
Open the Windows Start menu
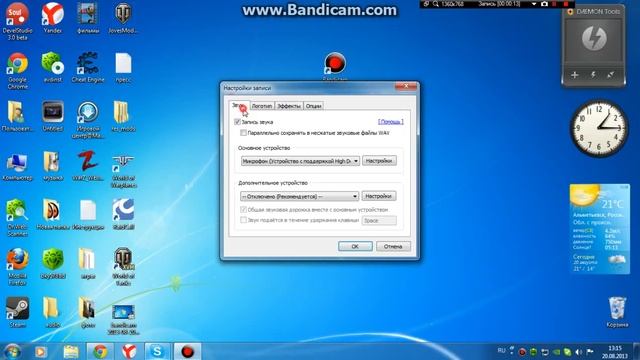click(12, 351)
